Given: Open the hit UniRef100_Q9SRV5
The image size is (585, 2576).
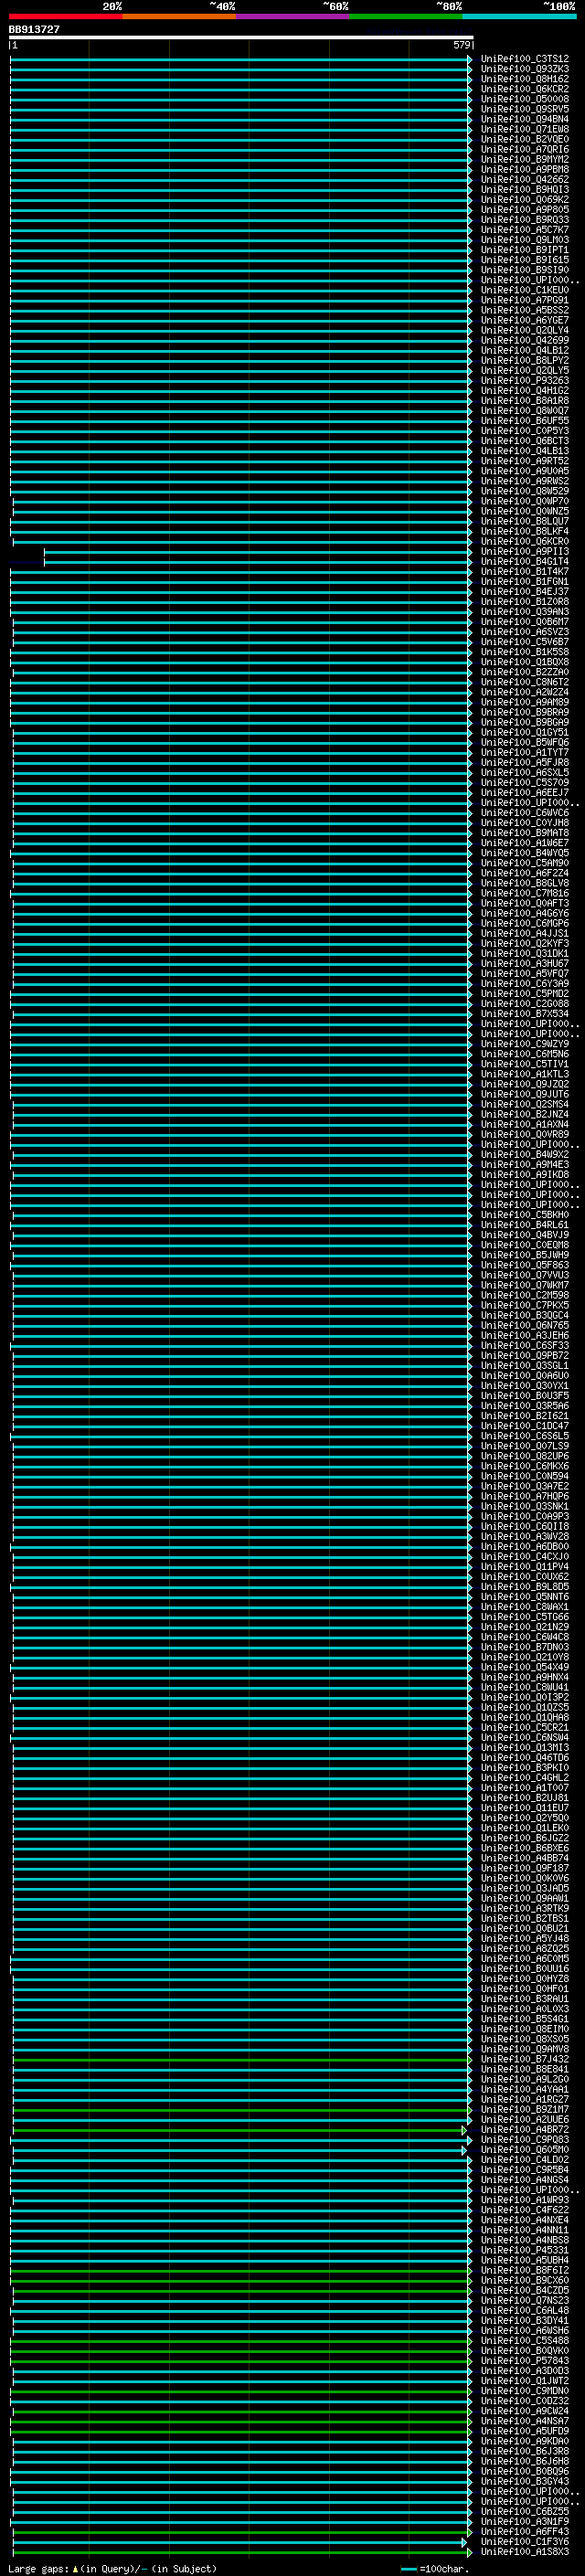Looking at the screenshot, I should click(524, 109).
